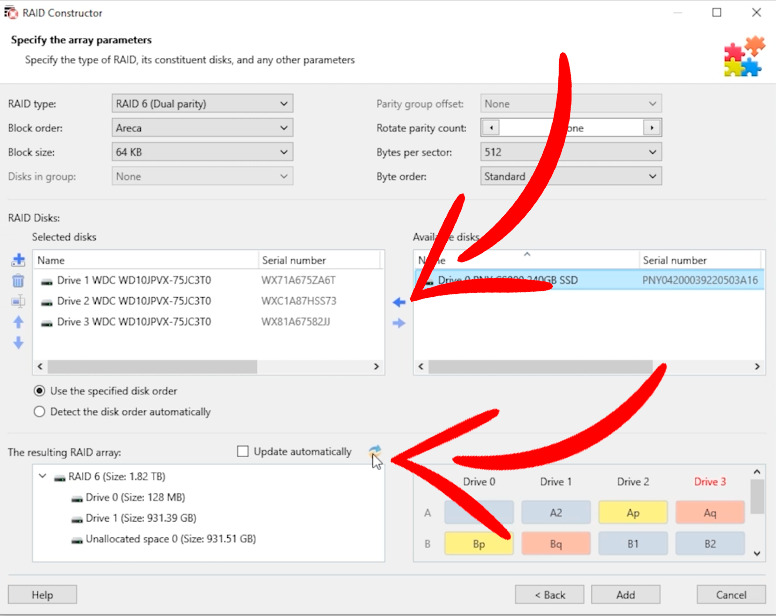Image resolution: width=776 pixels, height=616 pixels.
Task: Click the Add button
Action: 626,595
